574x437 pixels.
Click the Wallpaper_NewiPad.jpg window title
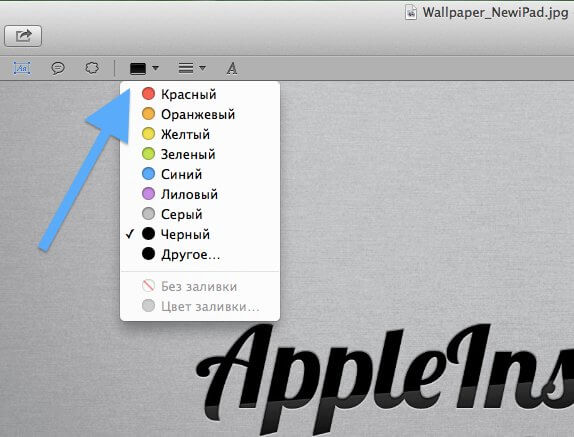[495, 13]
